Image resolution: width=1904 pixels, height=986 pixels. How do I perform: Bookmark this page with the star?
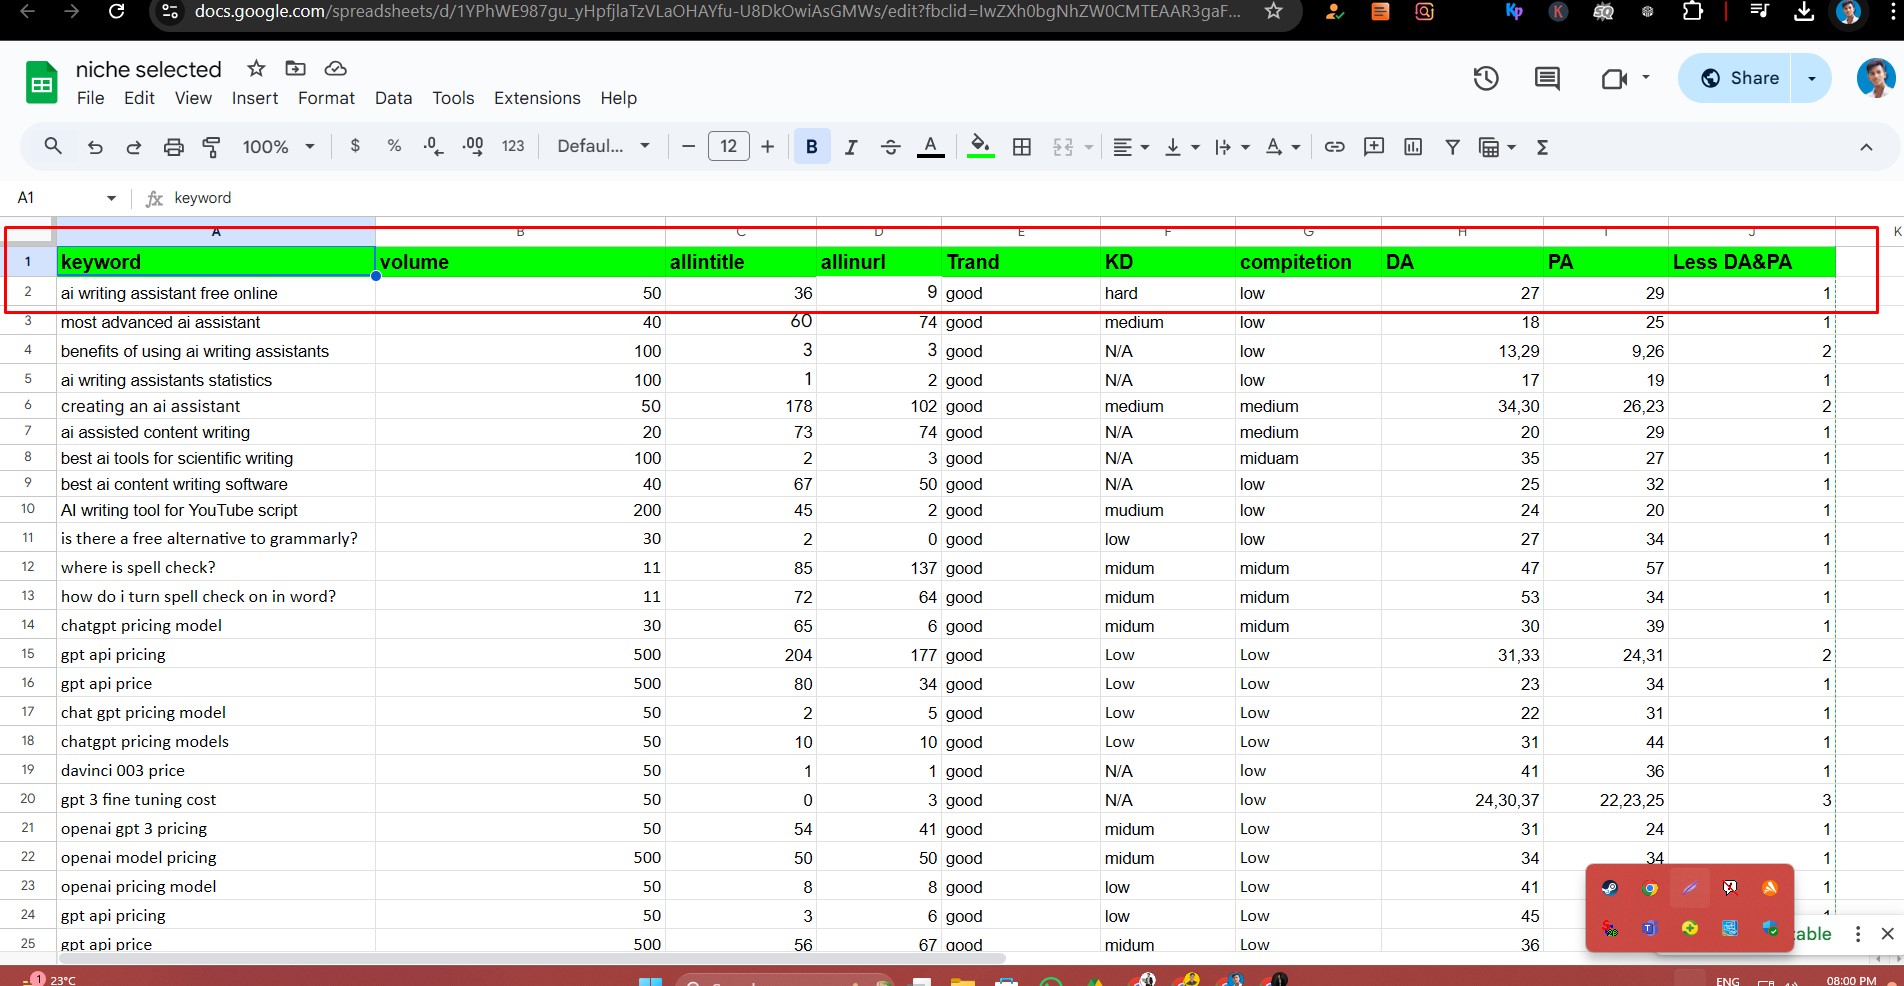coord(1273,11)
